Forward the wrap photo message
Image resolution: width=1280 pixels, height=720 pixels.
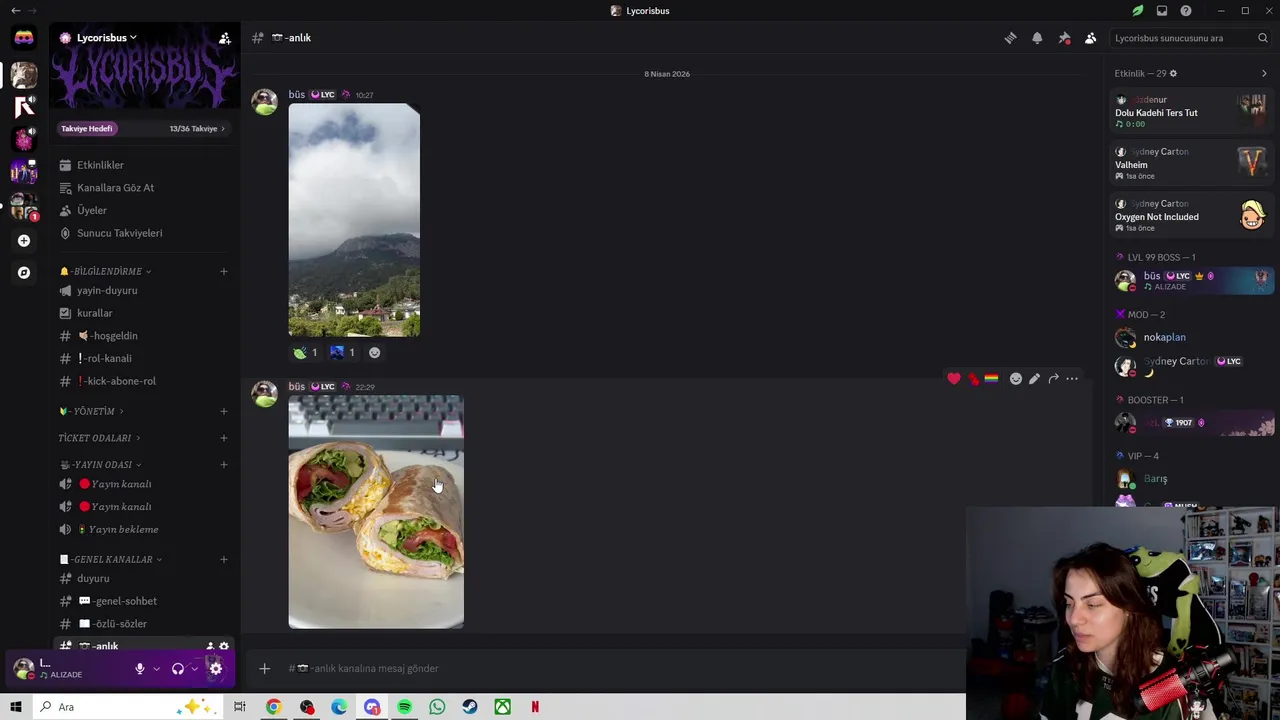tap(1053, 379)
